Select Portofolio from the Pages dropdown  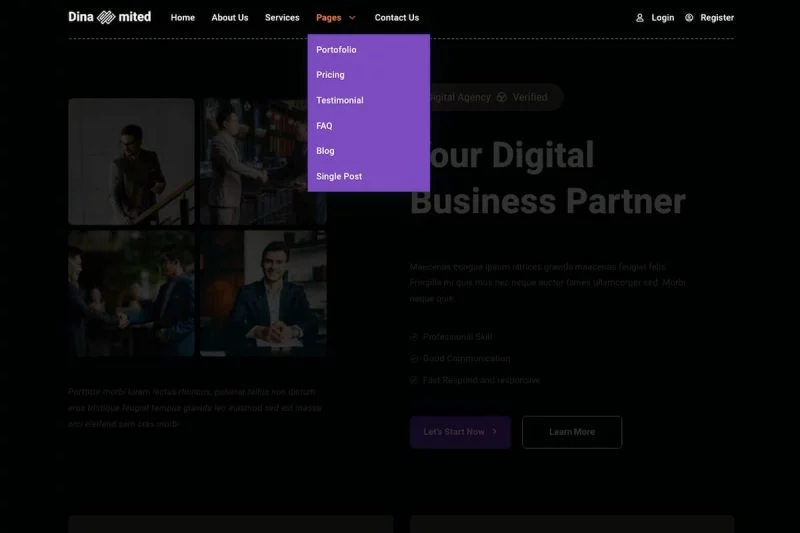[x=336, y=50]
